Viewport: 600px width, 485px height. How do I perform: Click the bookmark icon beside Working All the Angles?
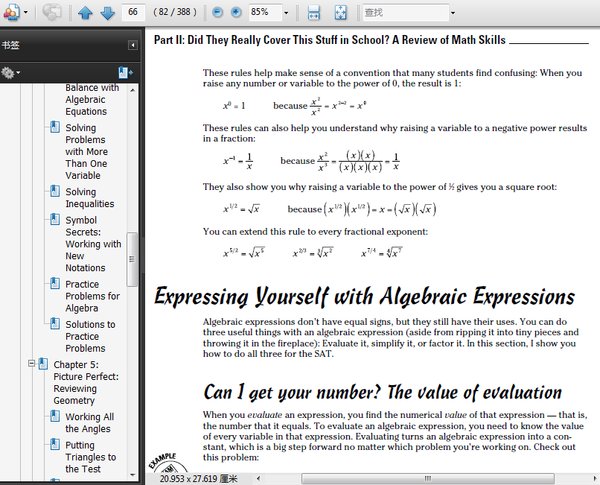pyautogui.click(x=55, y=416)
